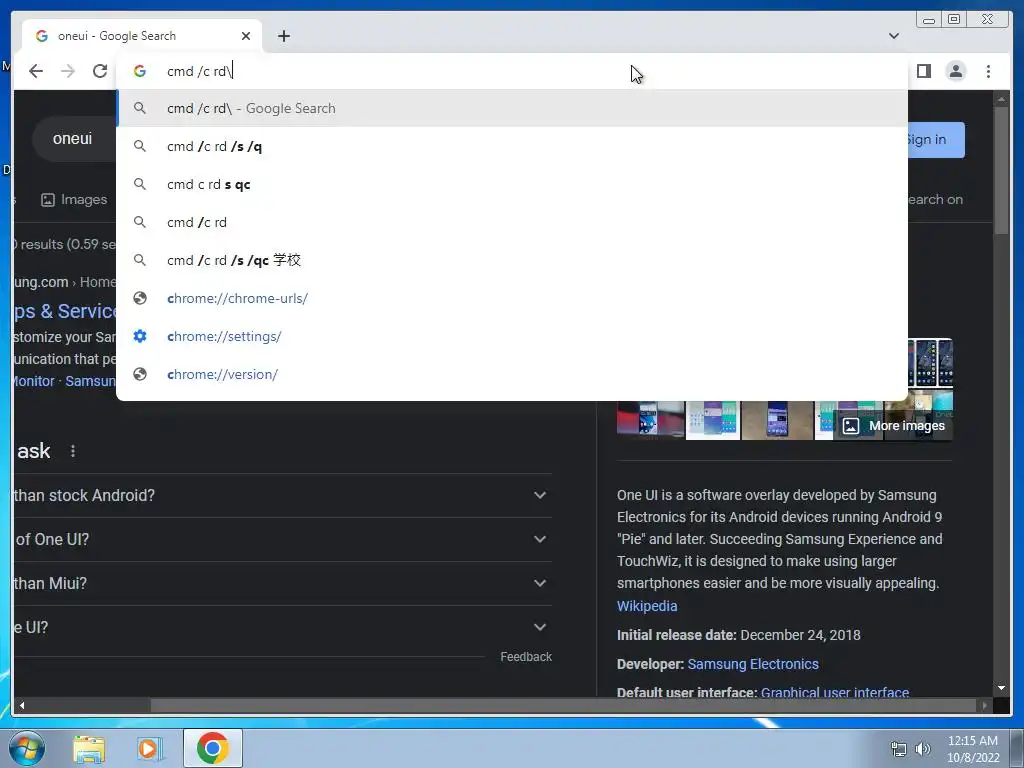Open a new tab with the plus button

(x=283, y=36)
